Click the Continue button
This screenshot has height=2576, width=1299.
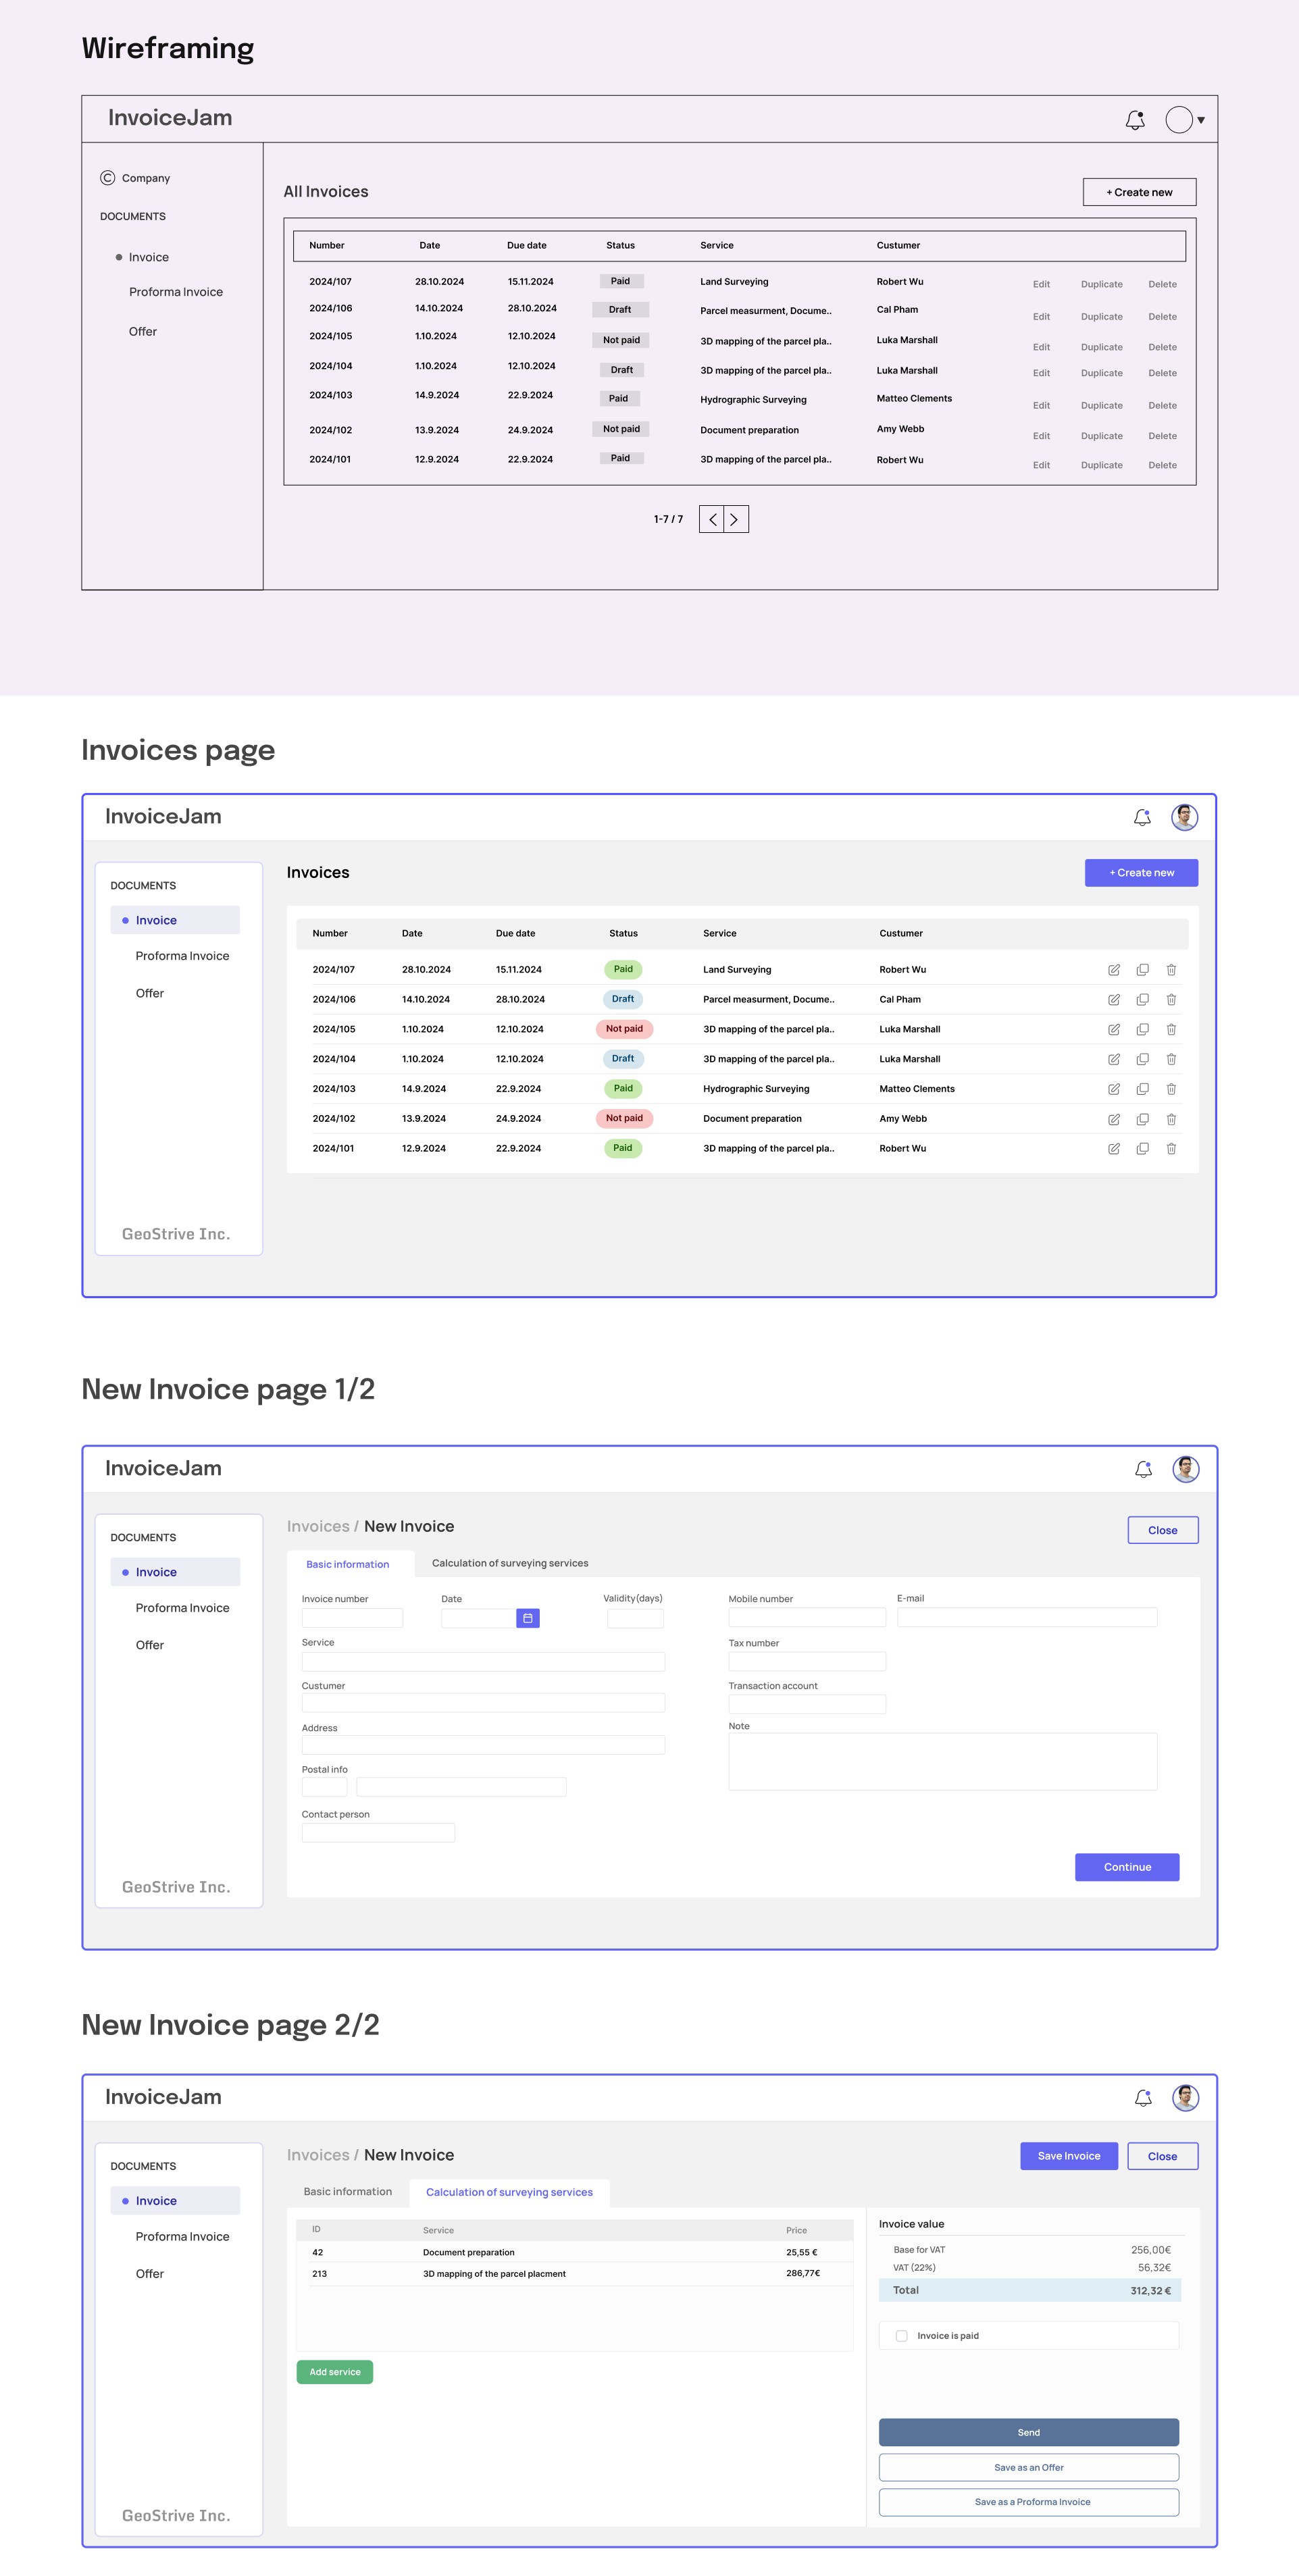1127,1867
